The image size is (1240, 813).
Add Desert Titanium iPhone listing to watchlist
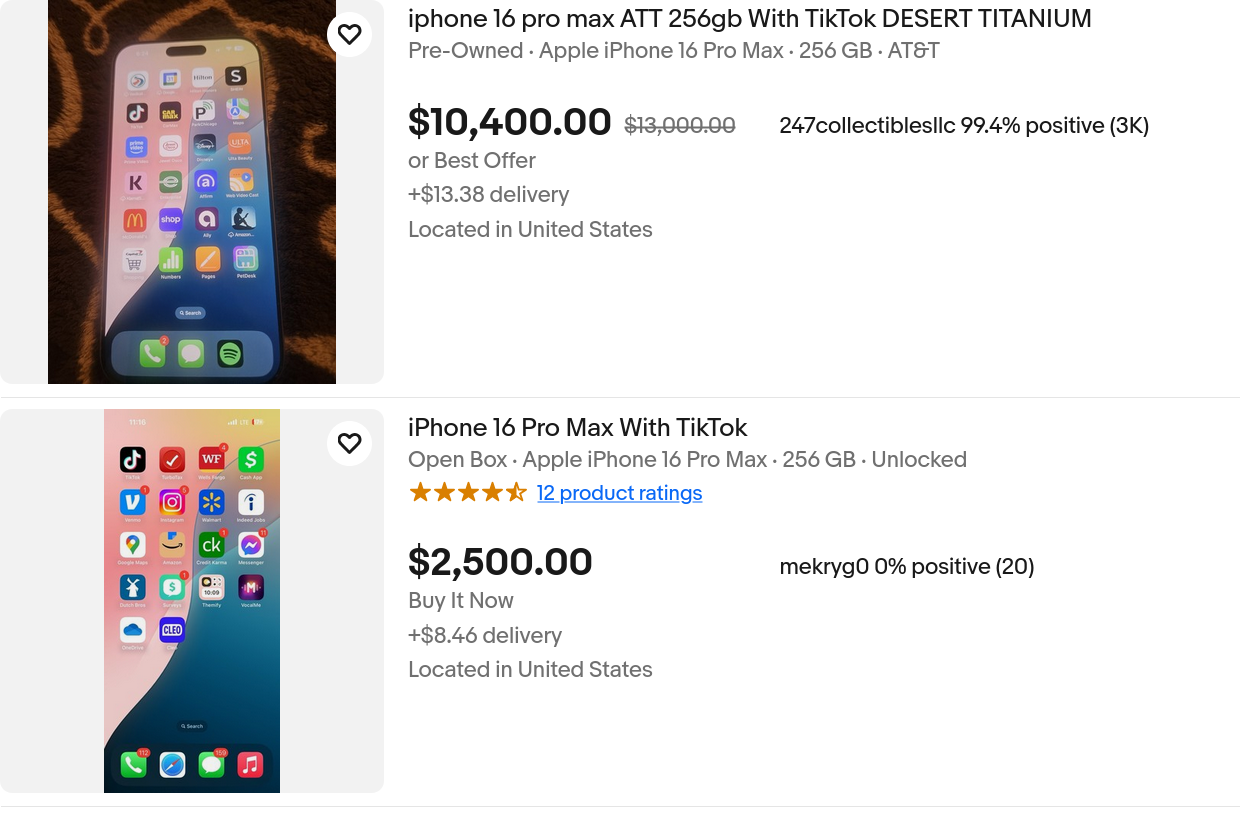point(349,35)
